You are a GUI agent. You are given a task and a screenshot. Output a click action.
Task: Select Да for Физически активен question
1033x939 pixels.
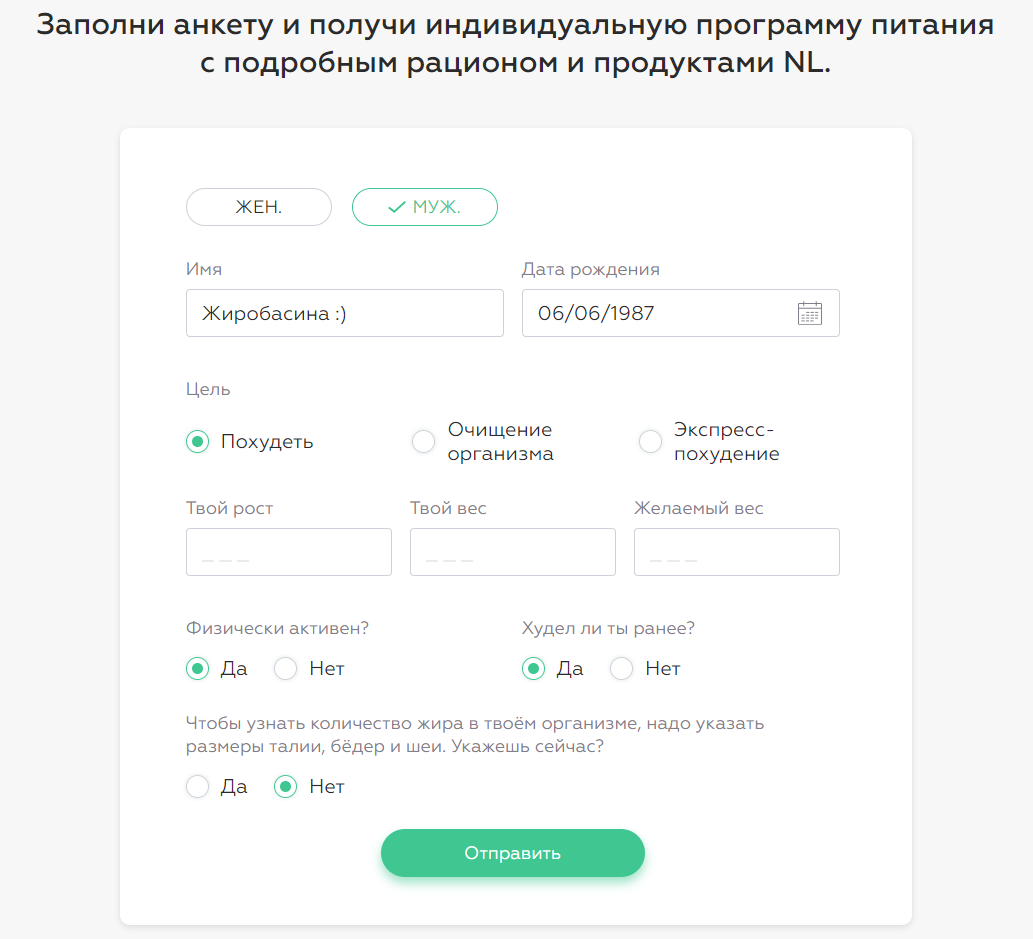click(x=197, y=668)
